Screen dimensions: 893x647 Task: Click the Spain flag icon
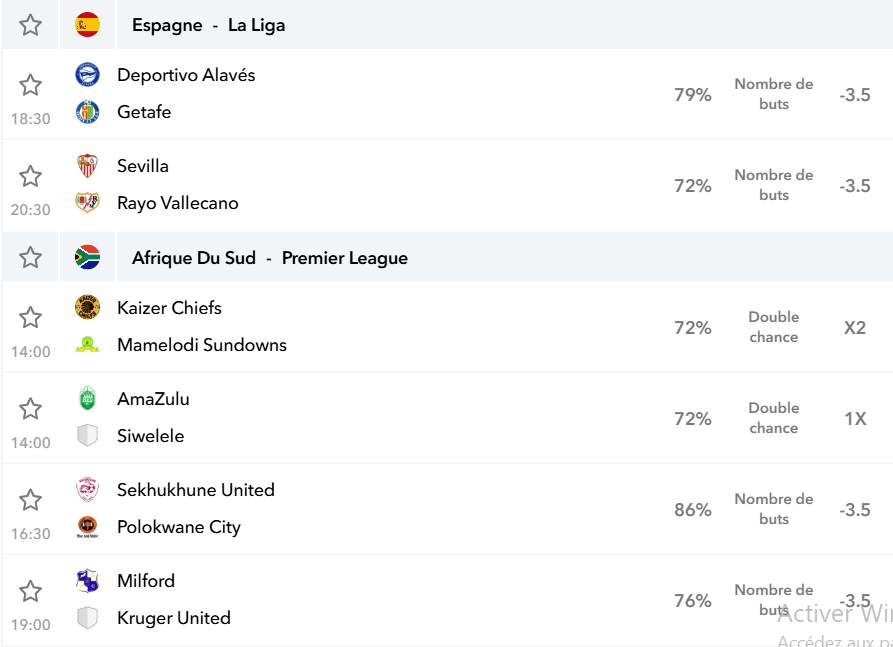(87, 25)
